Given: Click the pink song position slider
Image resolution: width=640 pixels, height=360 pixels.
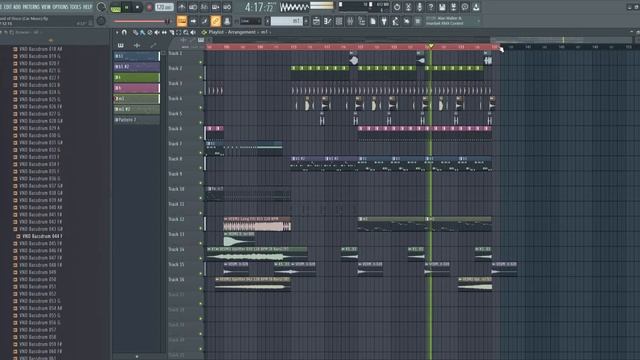Looking at the screenshot, I should coord(142,21).
